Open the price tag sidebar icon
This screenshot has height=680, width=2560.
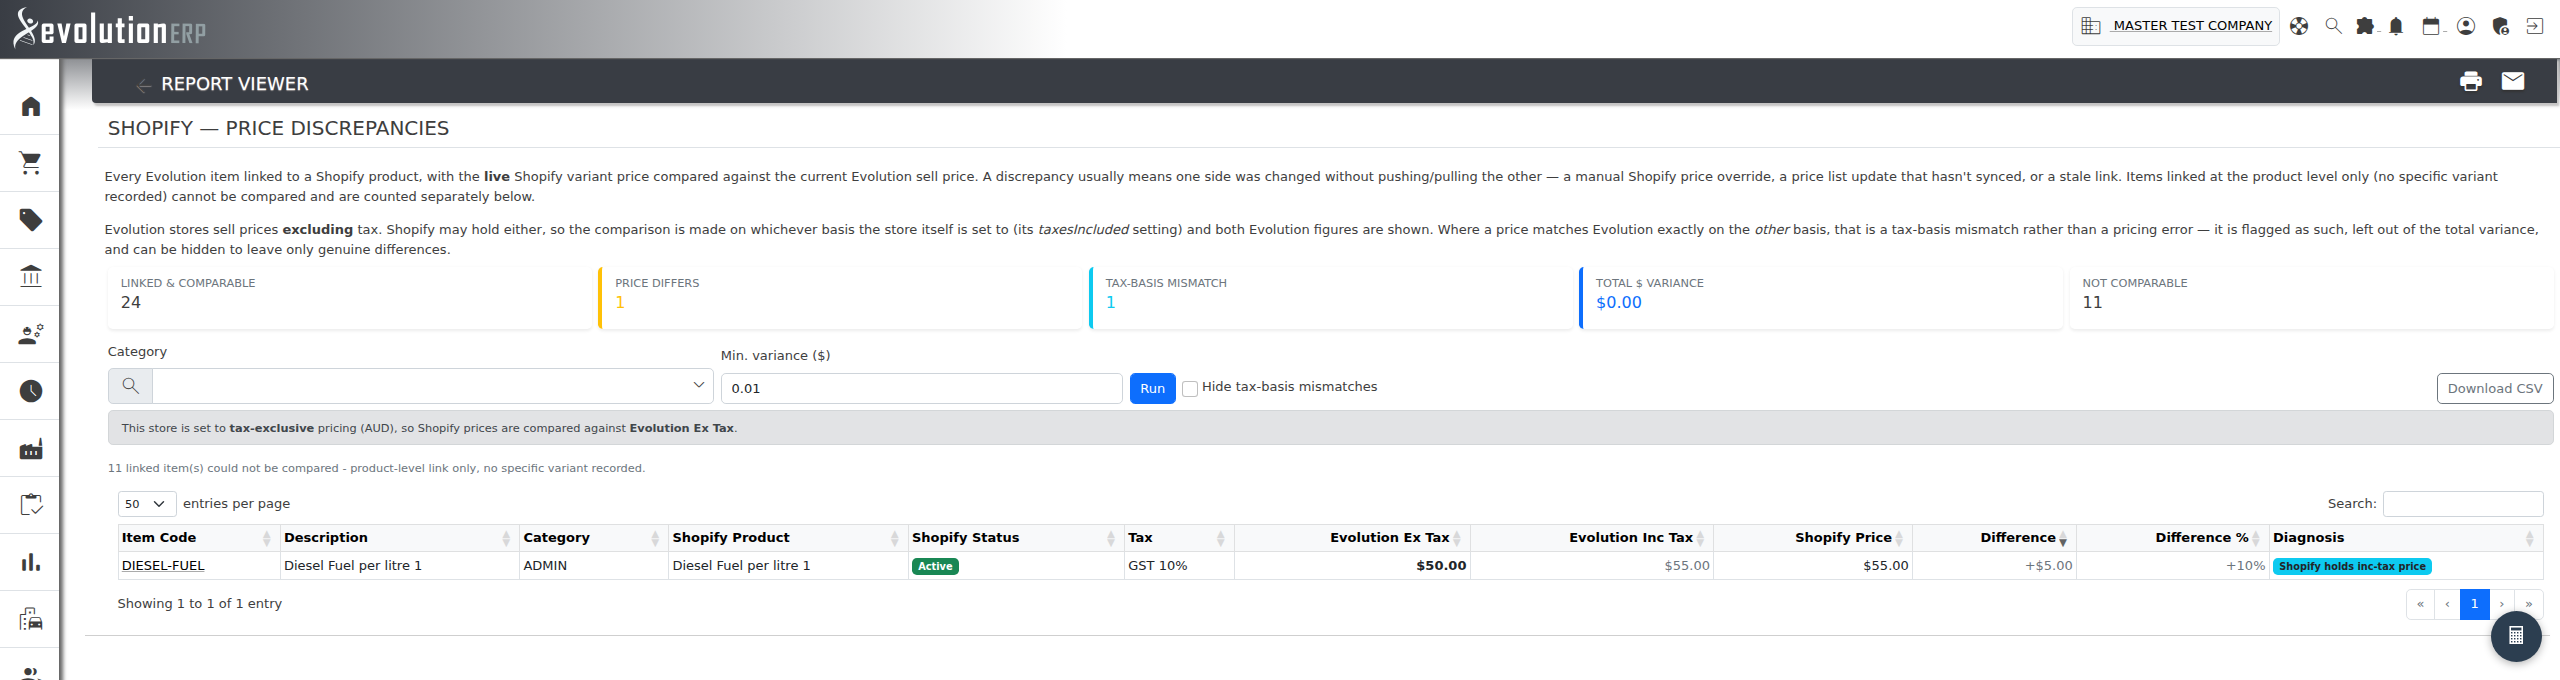tap(31, 220)
